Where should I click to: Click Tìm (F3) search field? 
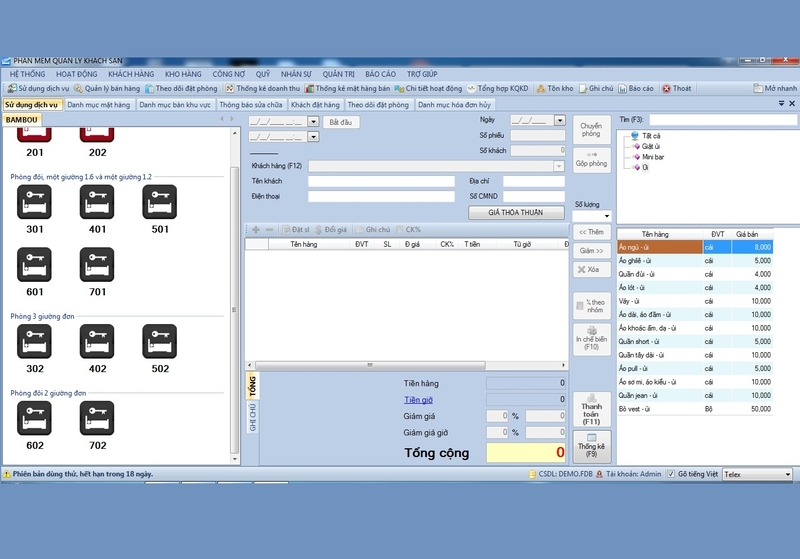pos(722,120)
